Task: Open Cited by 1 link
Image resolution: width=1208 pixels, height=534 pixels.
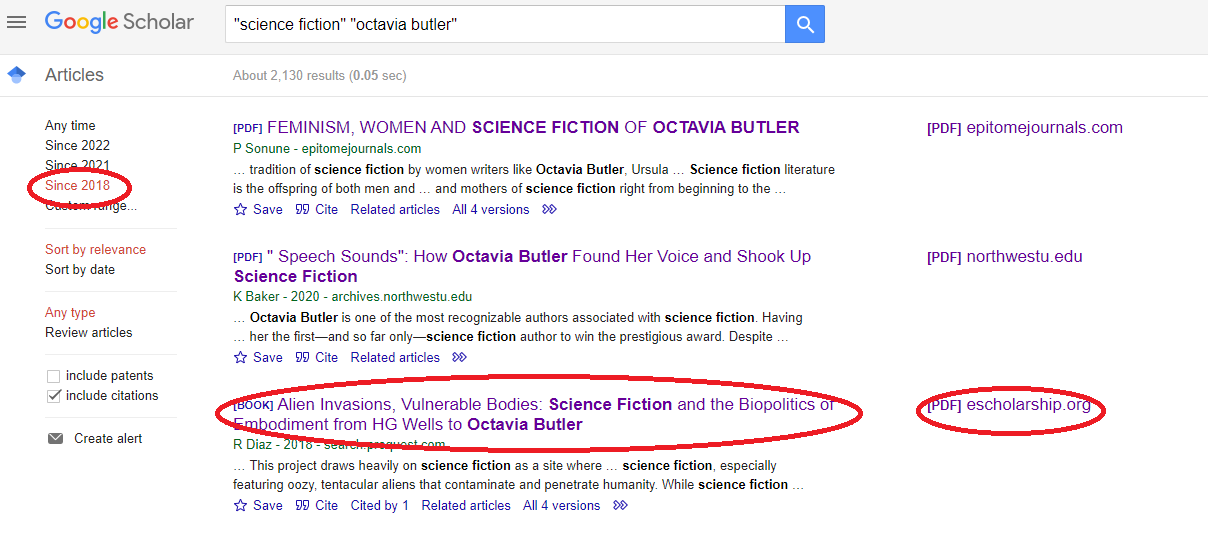Action: [x=380, y=506]
